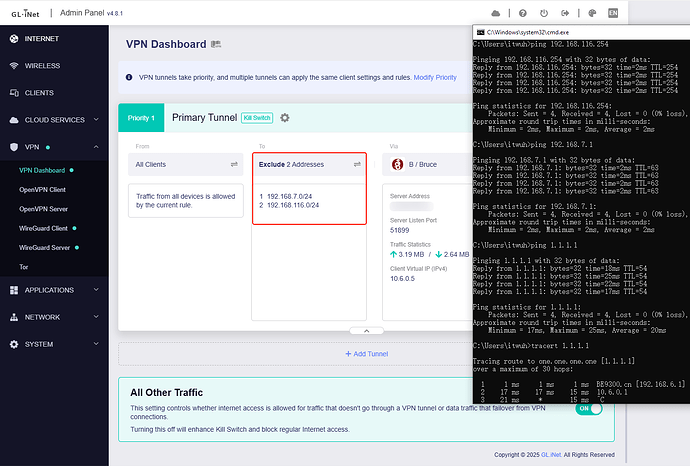Click the cloud status icon in header

(495, 13)
